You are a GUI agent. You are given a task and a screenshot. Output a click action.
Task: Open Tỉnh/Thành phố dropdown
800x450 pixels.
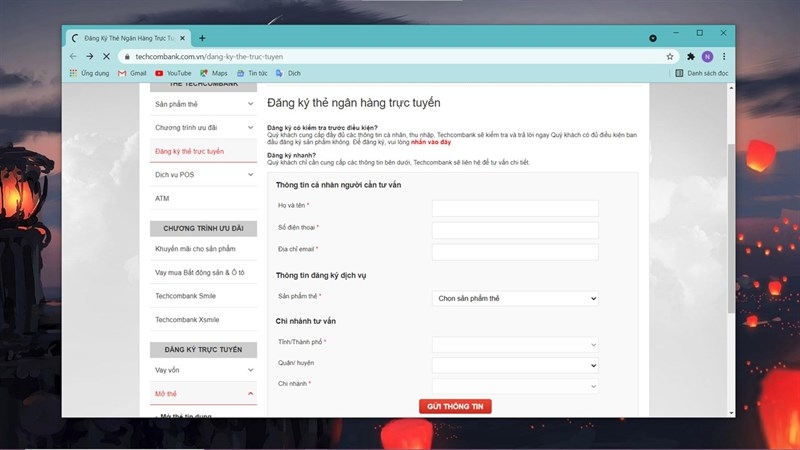pos(515,344)
